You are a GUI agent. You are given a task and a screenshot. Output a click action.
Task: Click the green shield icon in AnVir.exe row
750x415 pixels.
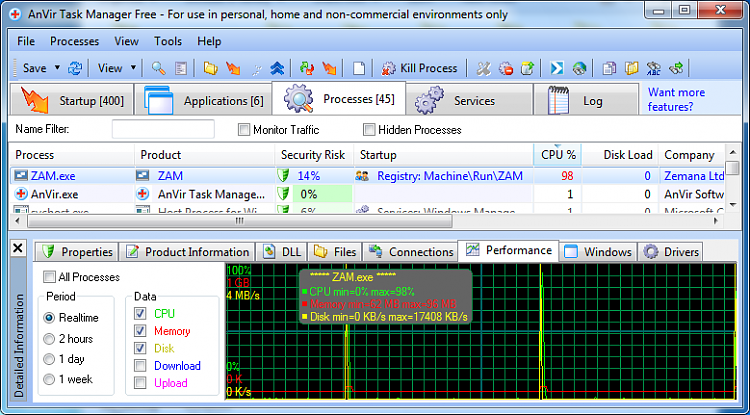point(283,194)
